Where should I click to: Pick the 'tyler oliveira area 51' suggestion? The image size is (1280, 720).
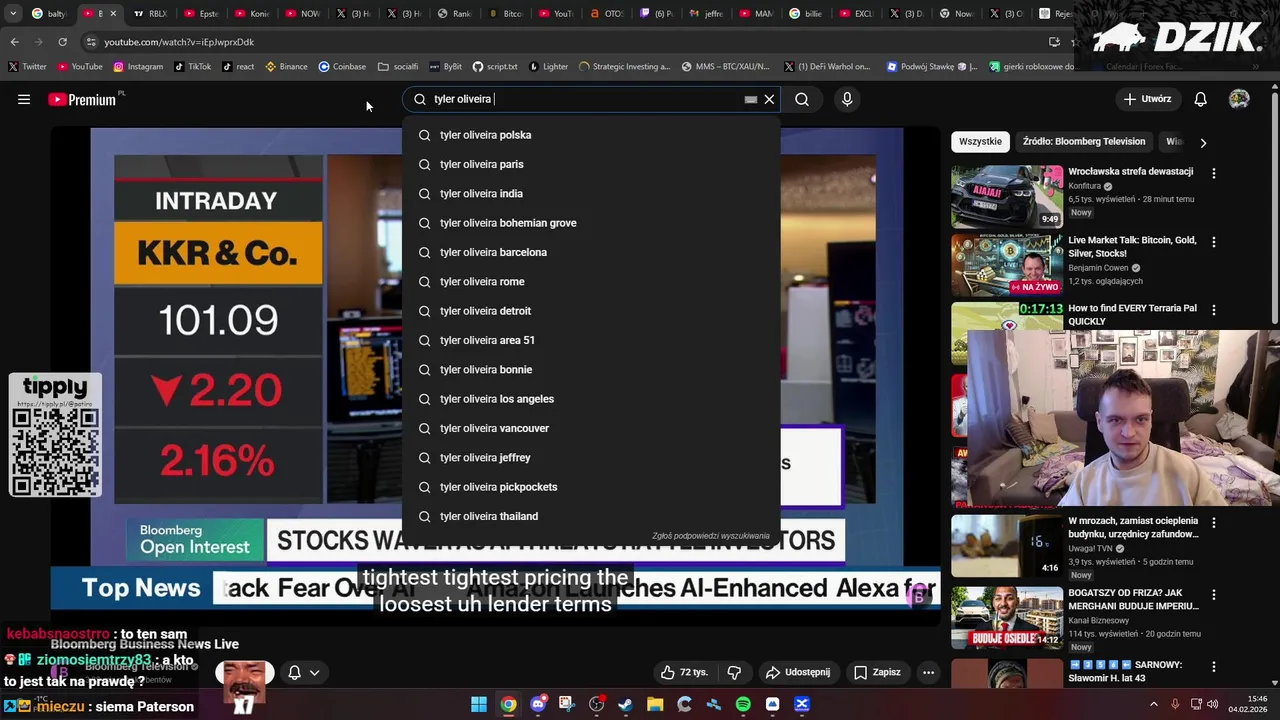click(591, 340)
